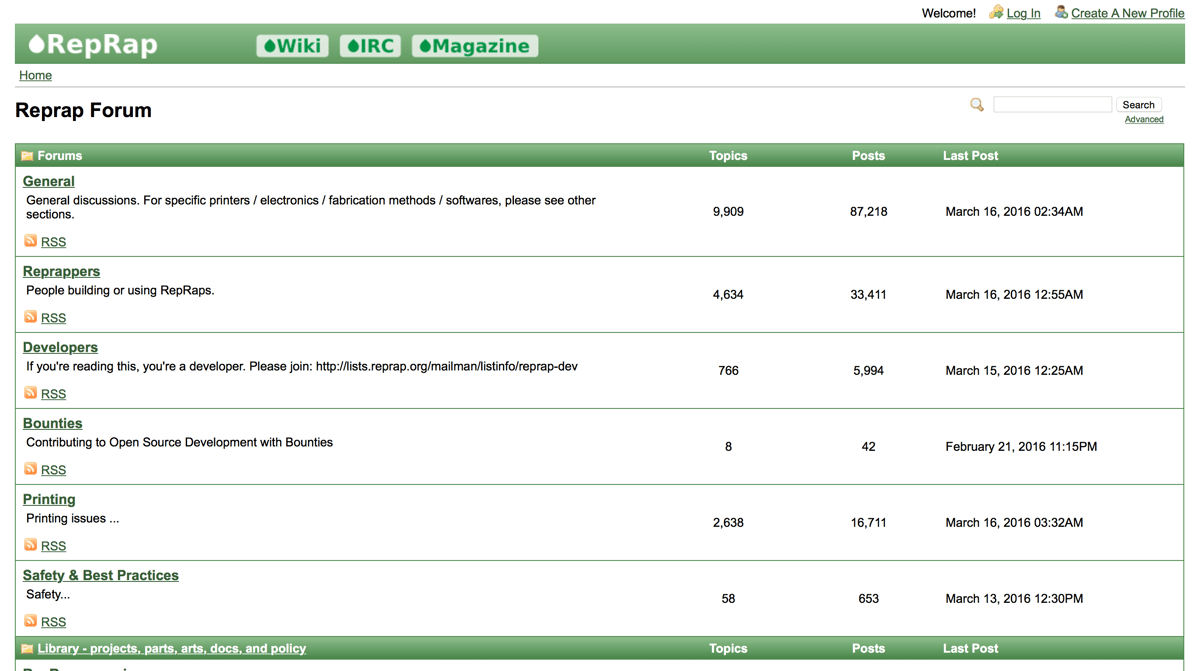Click the Developers last post date March 15, 2016 12:25AM

(x=1014, y=371)
